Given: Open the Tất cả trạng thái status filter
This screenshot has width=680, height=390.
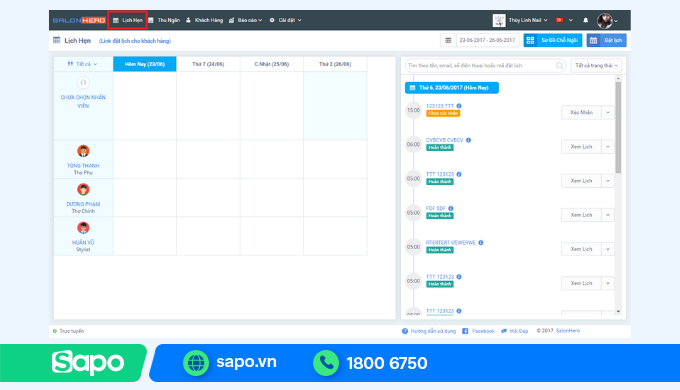Looking at the screenshot, I should coord(596,66).
